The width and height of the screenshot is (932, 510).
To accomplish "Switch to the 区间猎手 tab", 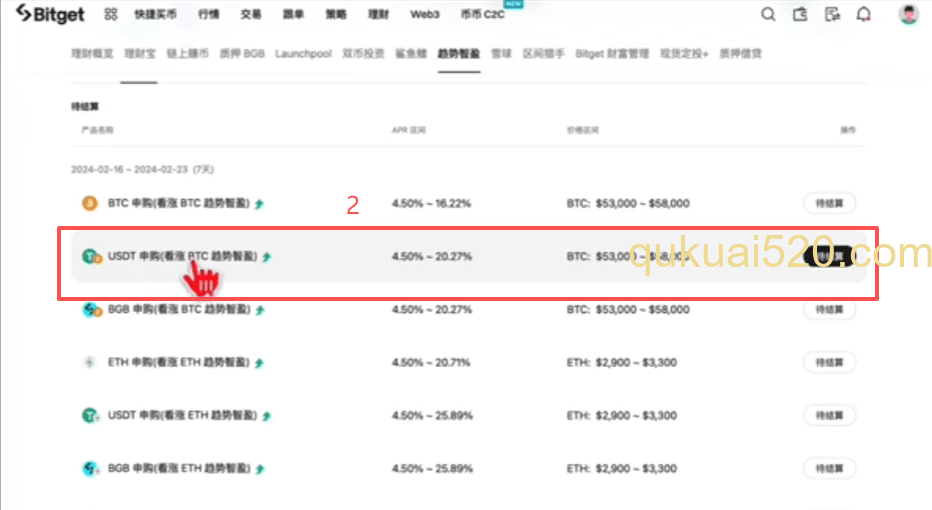I will click(543, 53).
